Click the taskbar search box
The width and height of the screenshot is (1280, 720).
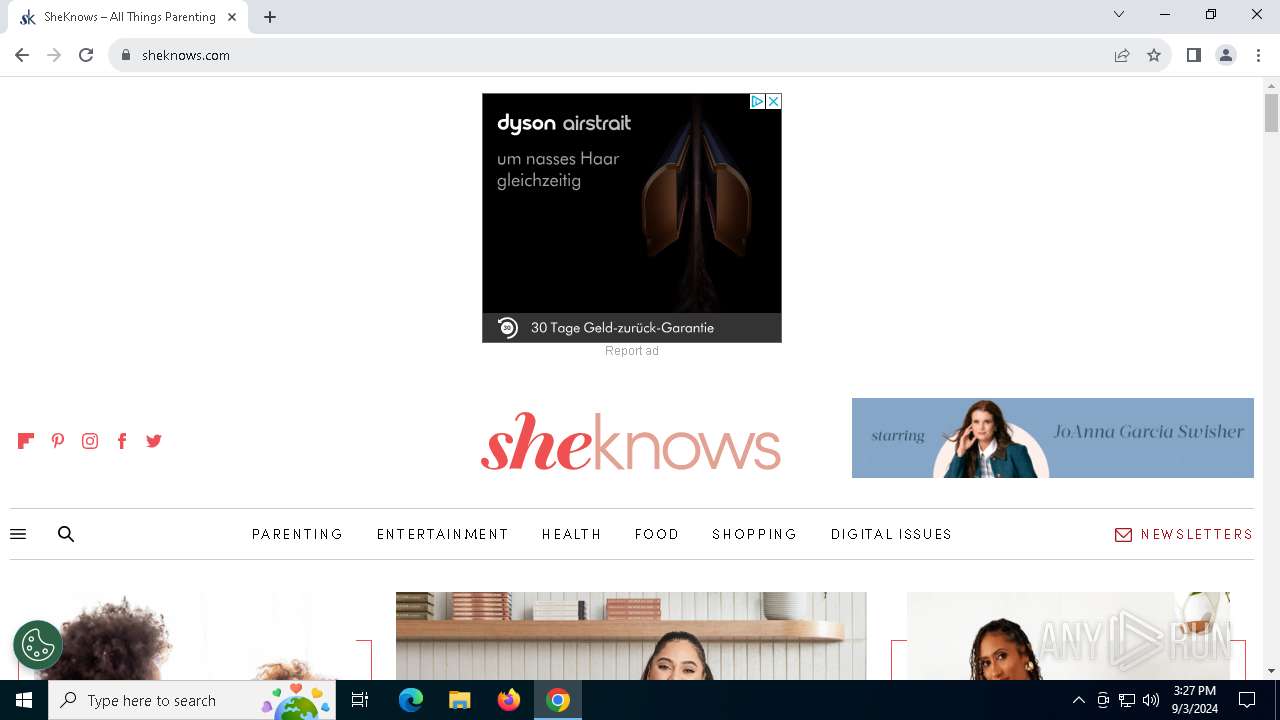192,700
